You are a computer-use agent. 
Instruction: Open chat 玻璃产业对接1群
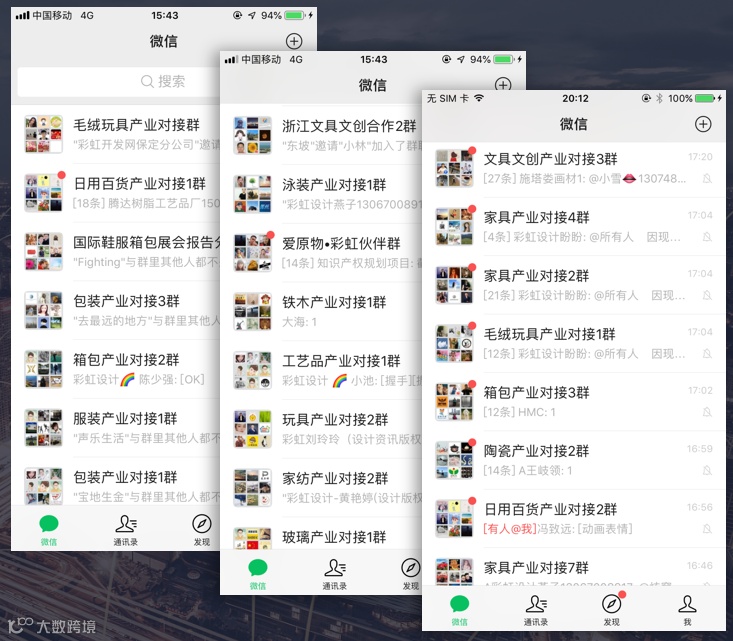(x=321, y=533)
